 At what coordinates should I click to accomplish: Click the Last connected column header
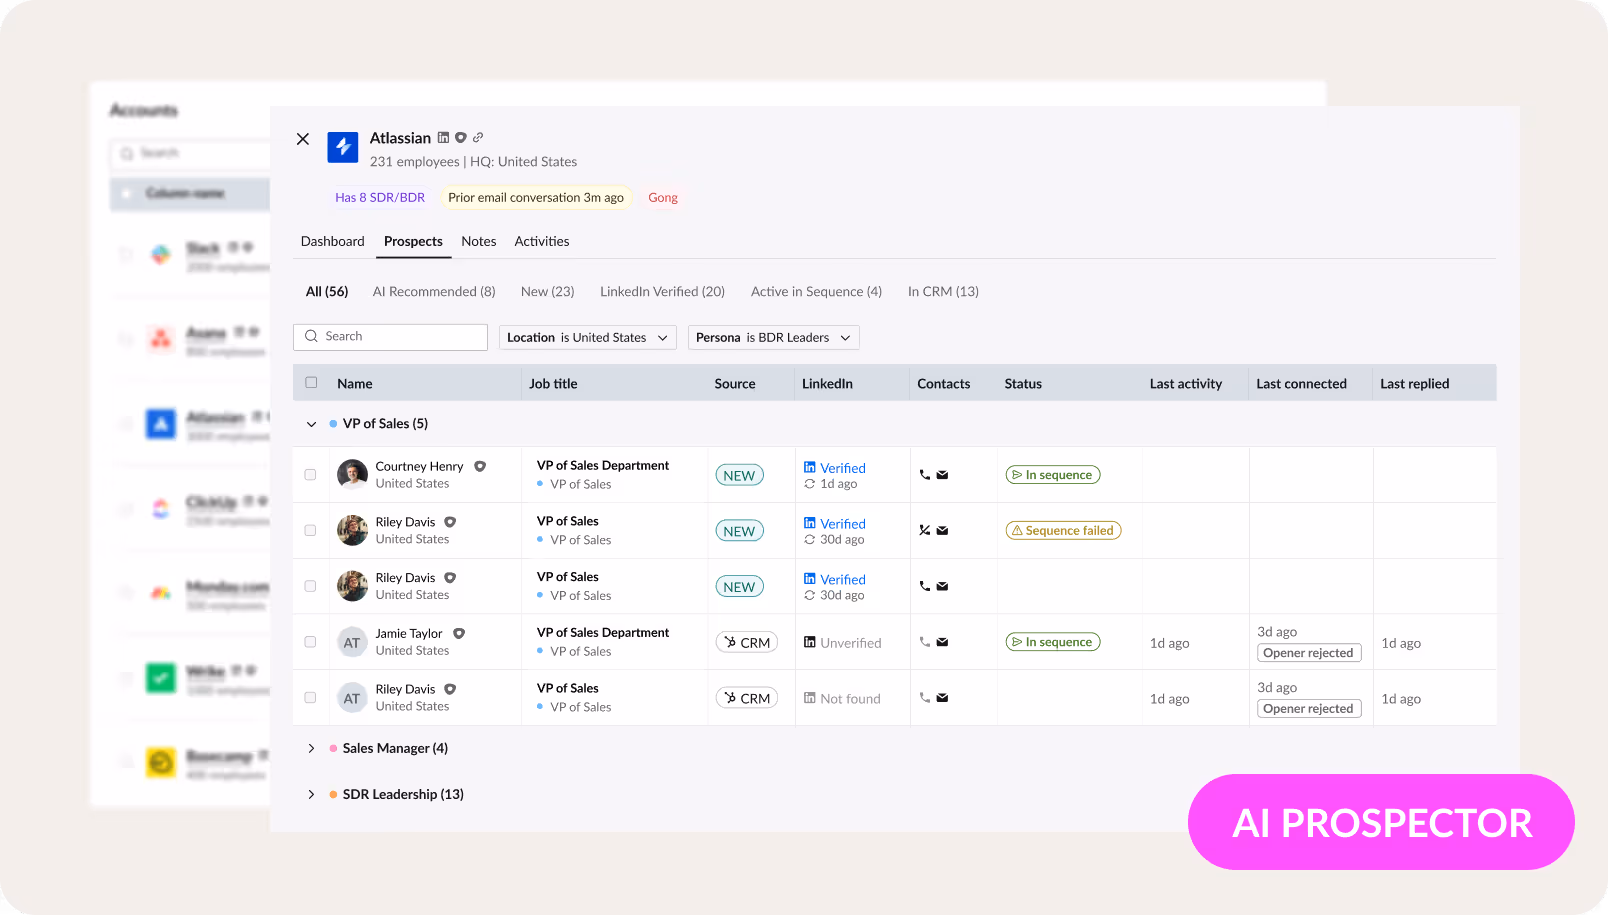pyautogui.click(x=1301, y=384)
